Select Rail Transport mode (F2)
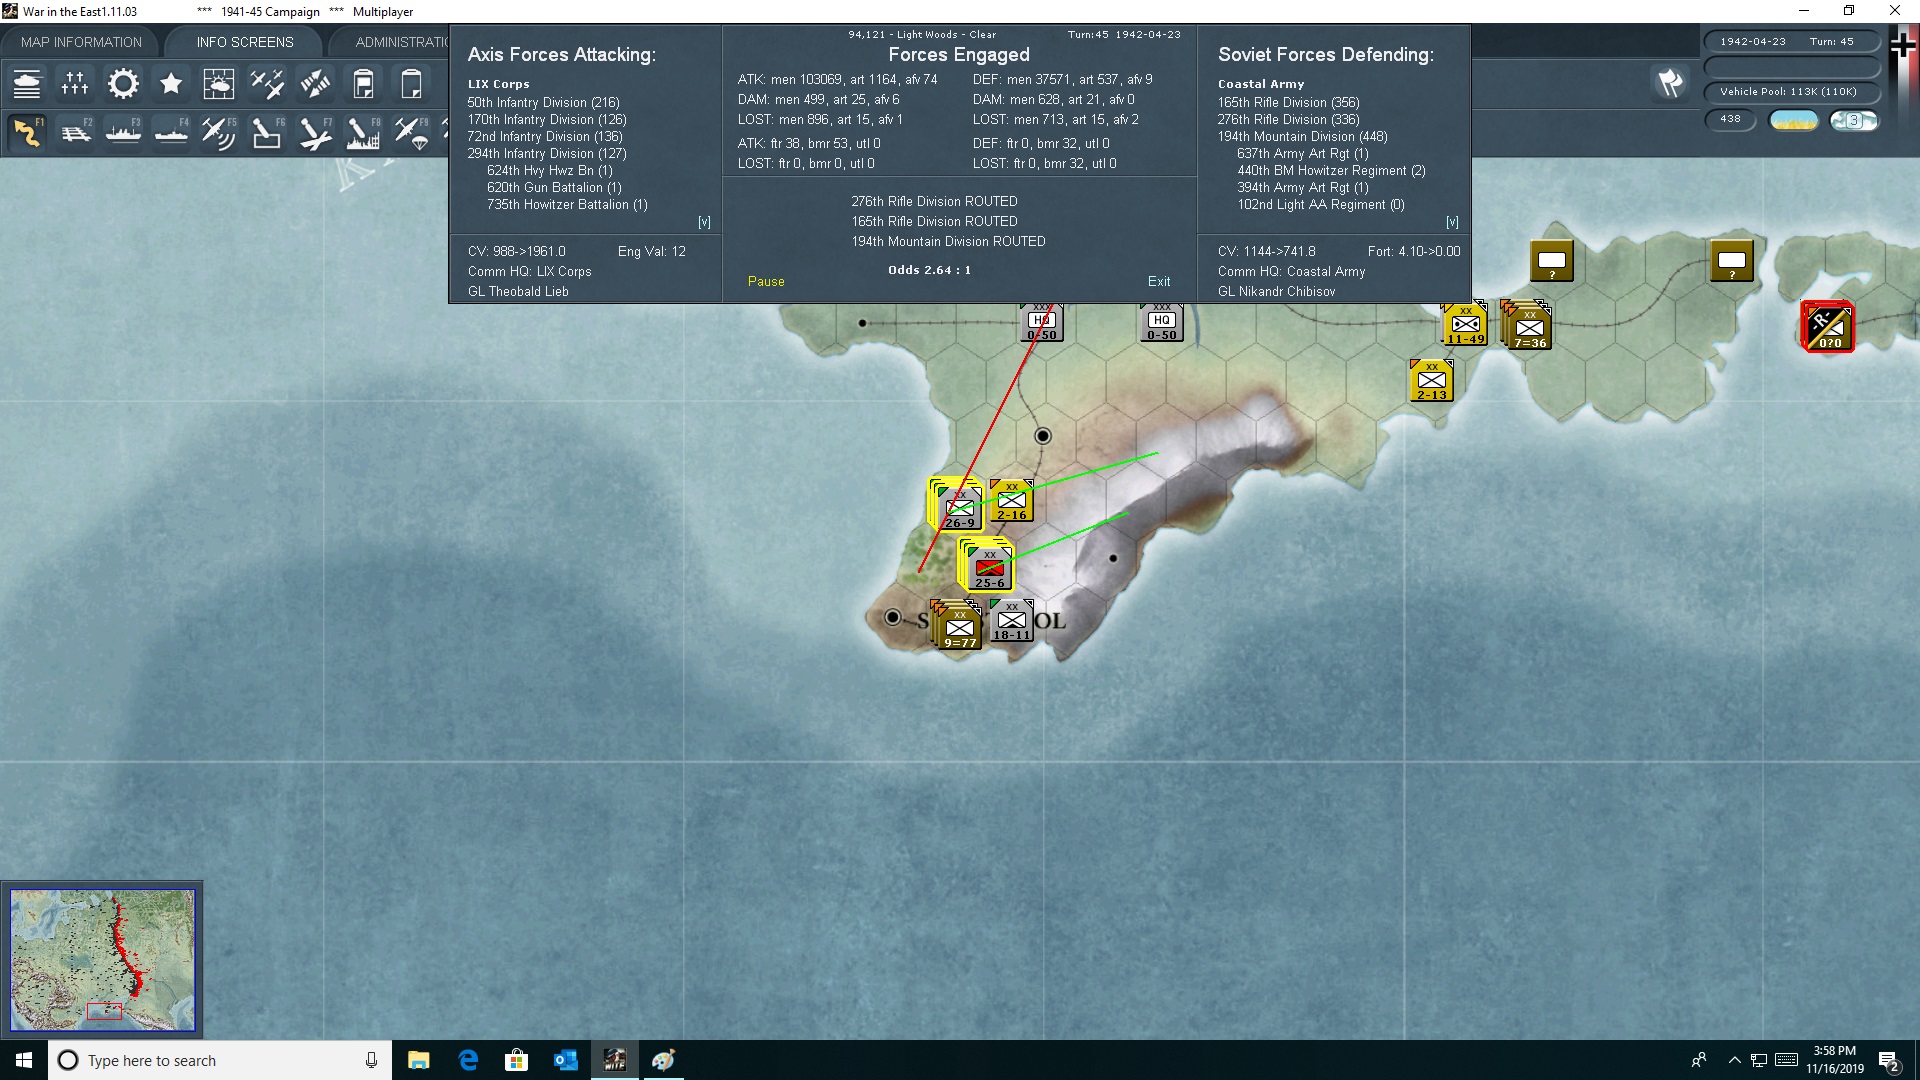 click(75, 133)
